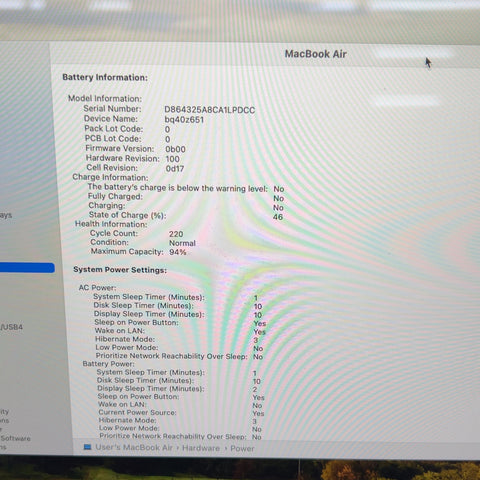
Task: Go to Hardware in the path bar
Action: pyautogui.click(x=201, y=448)
